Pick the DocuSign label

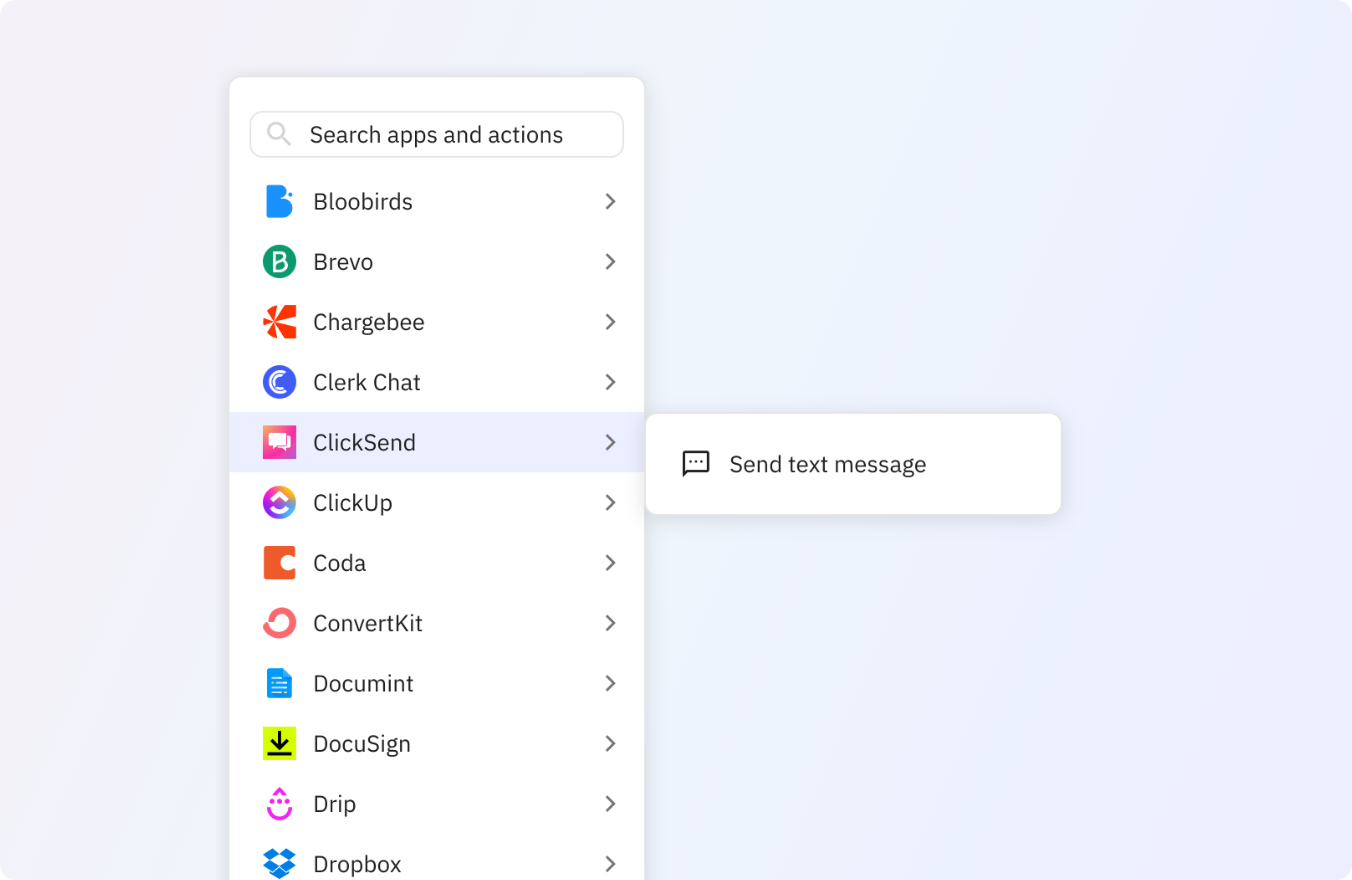362,743
